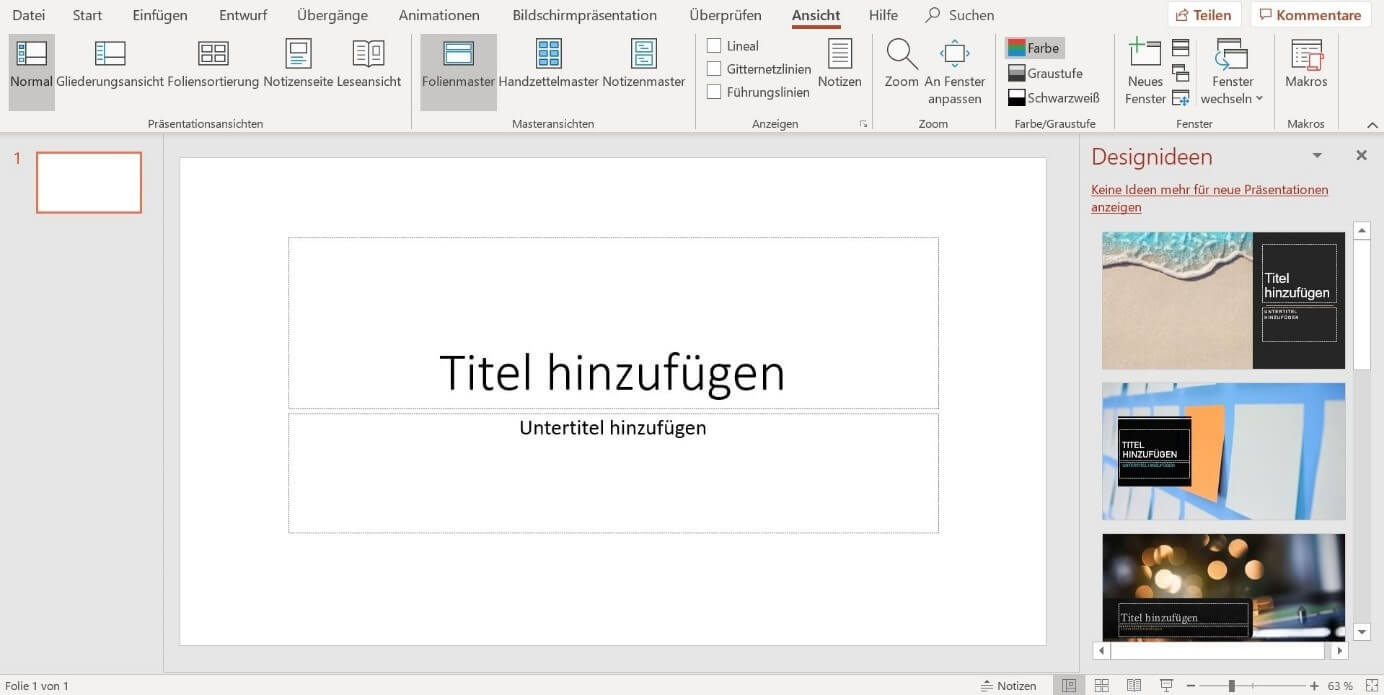Enable the Lineal checkbox
The width and height of the screenshot is (1384, 695).
(x=714, y=45)
